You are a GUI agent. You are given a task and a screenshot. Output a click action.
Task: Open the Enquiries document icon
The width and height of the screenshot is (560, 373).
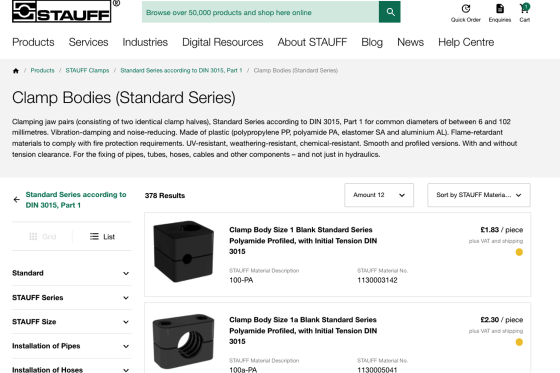click(500, 9)
